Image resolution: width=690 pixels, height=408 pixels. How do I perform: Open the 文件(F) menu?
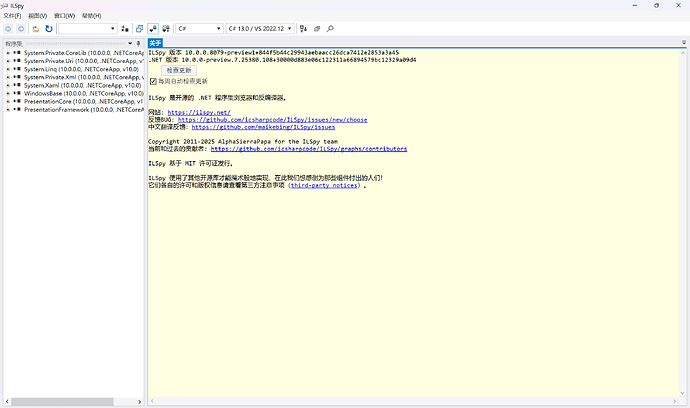coord(12,16)
